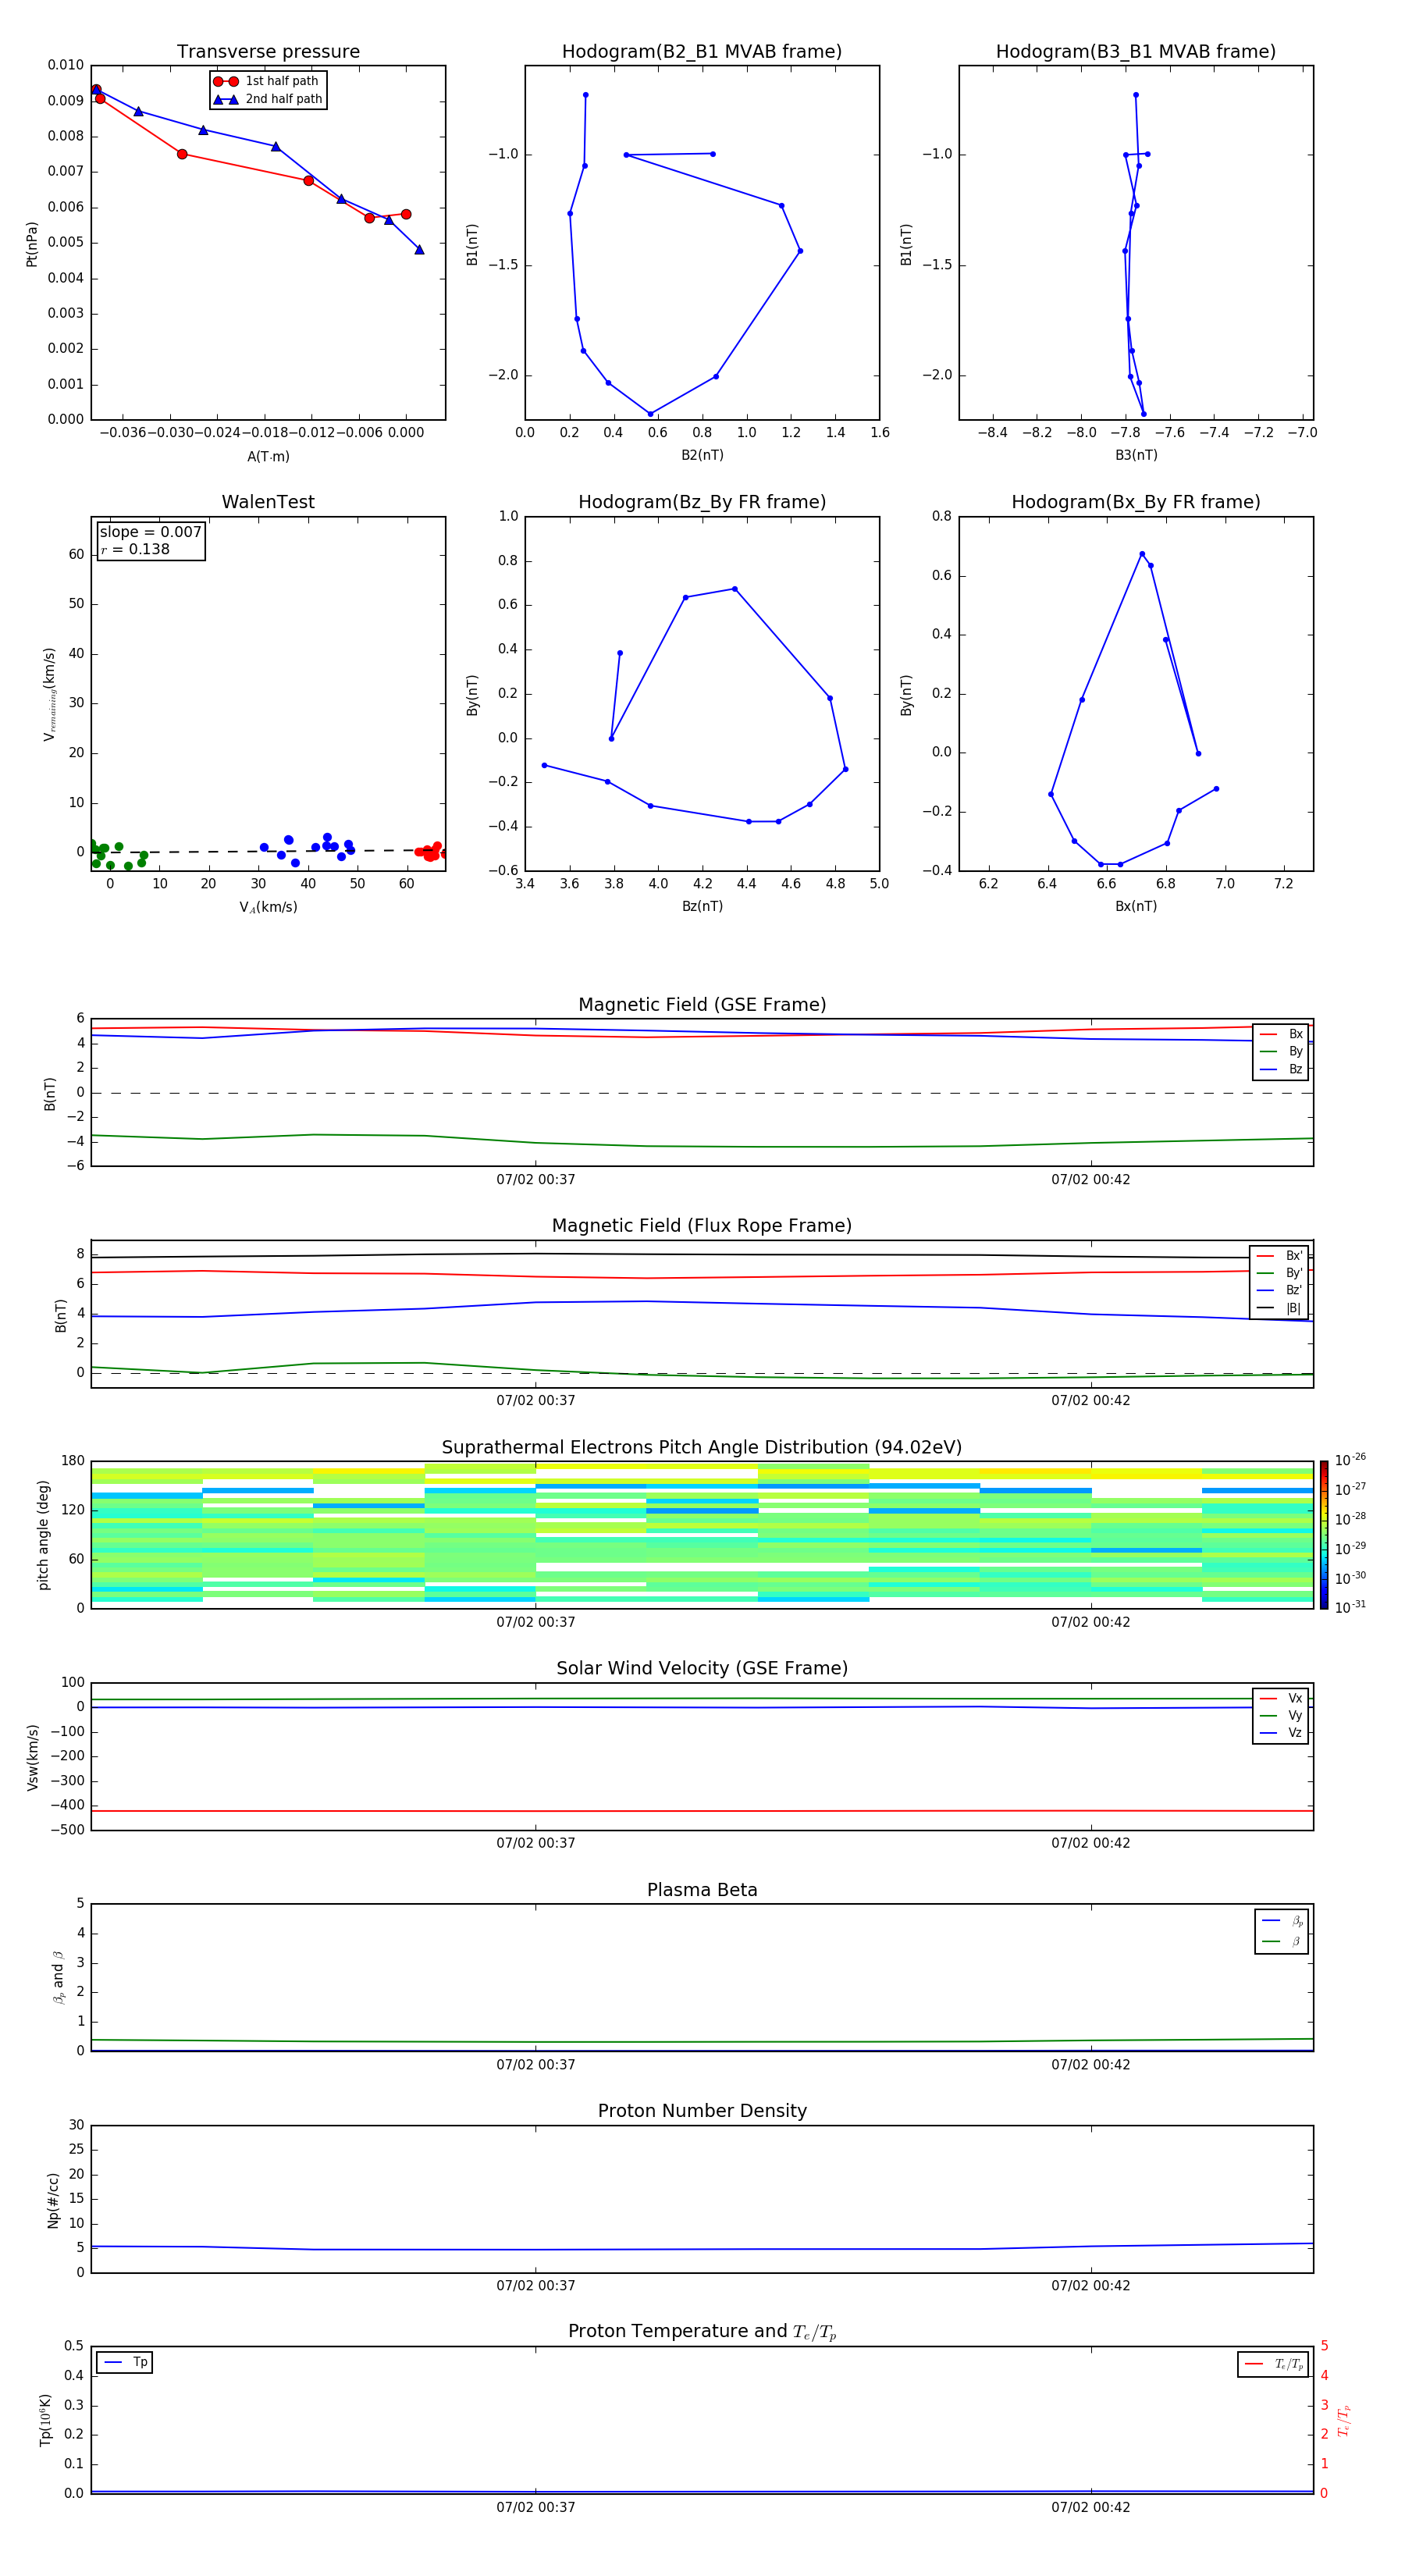Click '07/02 00:37' tick under GSE magnetic field
Image resolution: width=1405 pixels, height=2576 pixels.
536,1180
